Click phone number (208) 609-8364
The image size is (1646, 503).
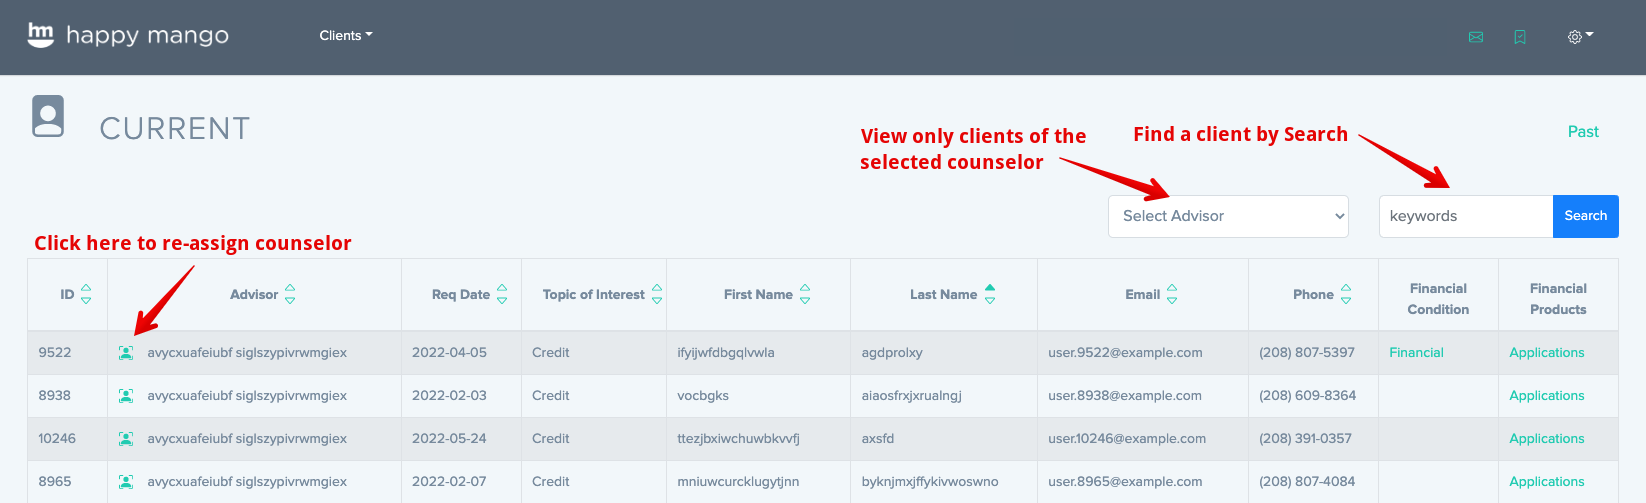pos(1308,395)
